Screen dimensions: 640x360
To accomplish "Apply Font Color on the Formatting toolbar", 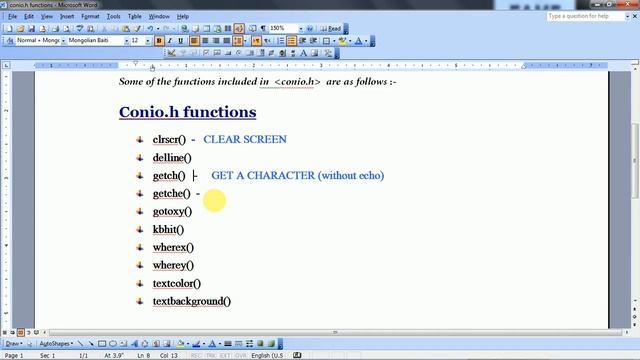I will point(358,41).
